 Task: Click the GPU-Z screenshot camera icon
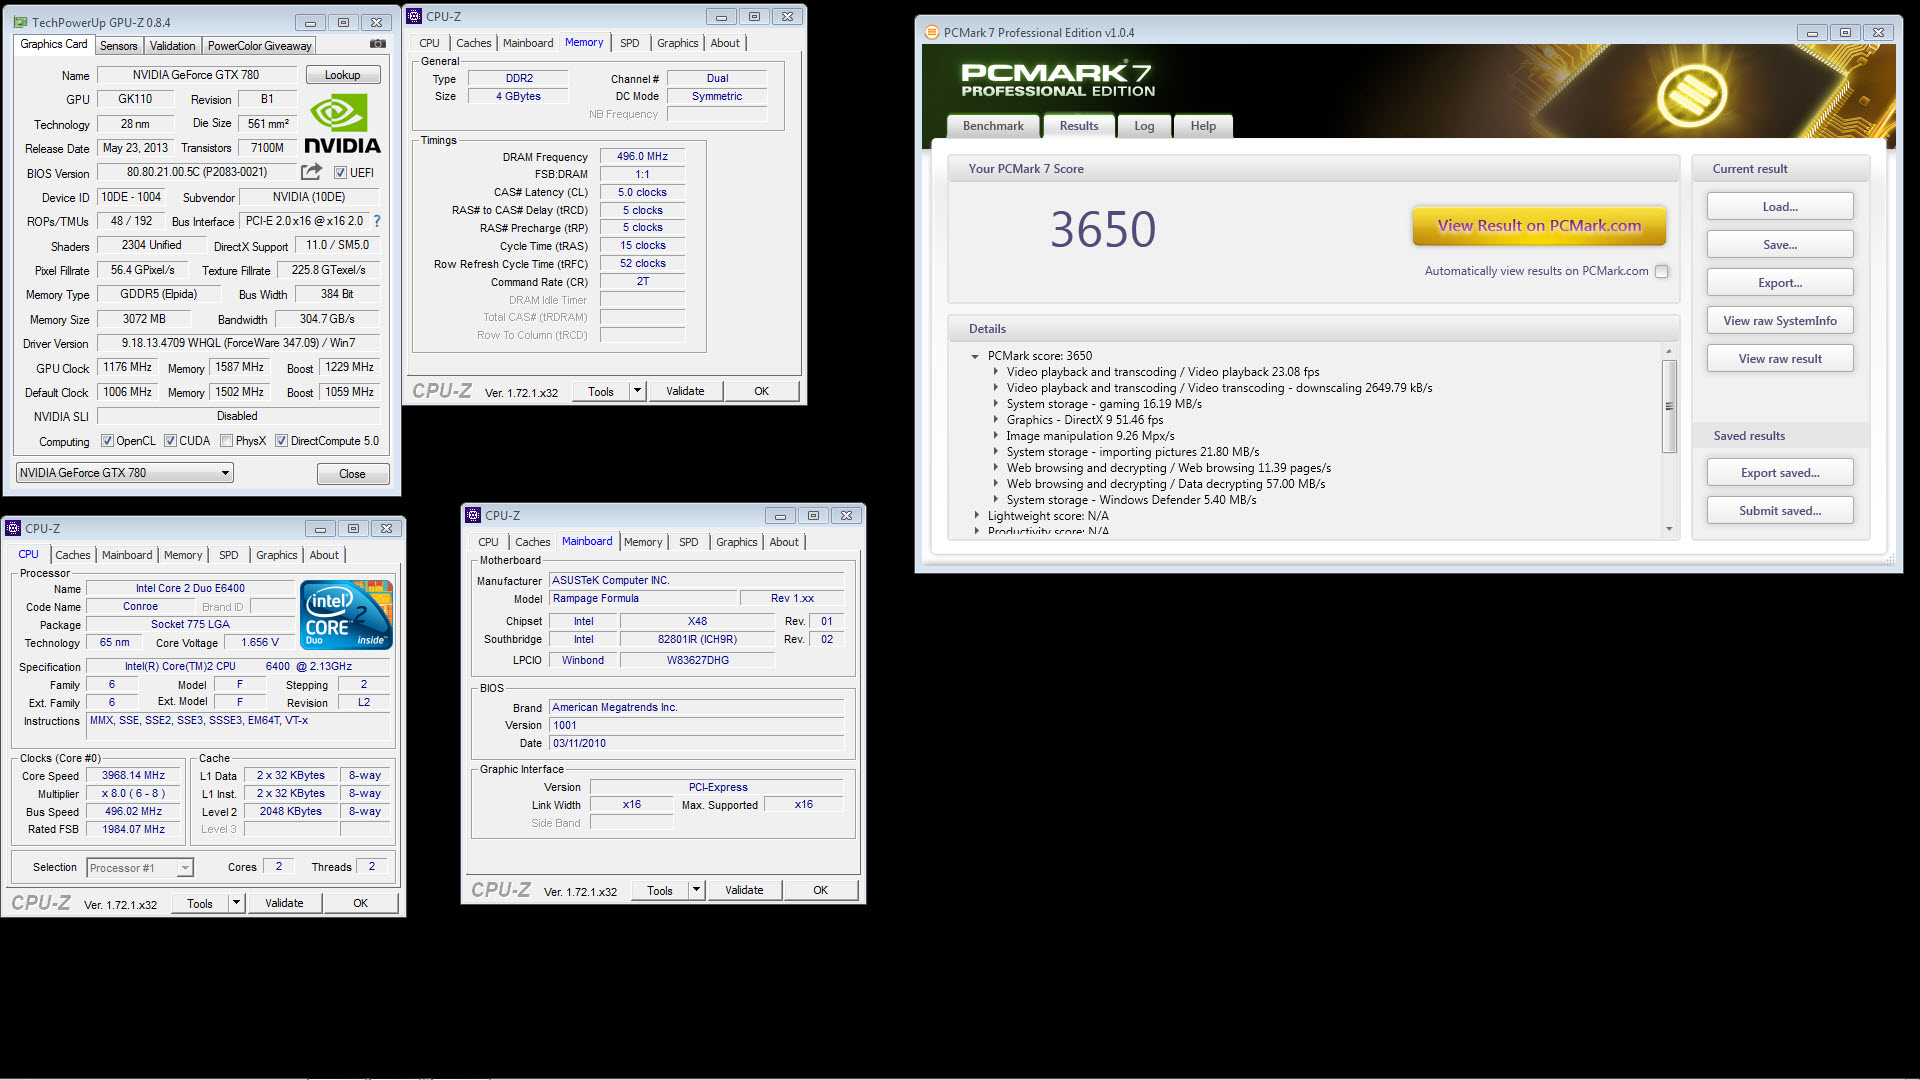(377, 44)
